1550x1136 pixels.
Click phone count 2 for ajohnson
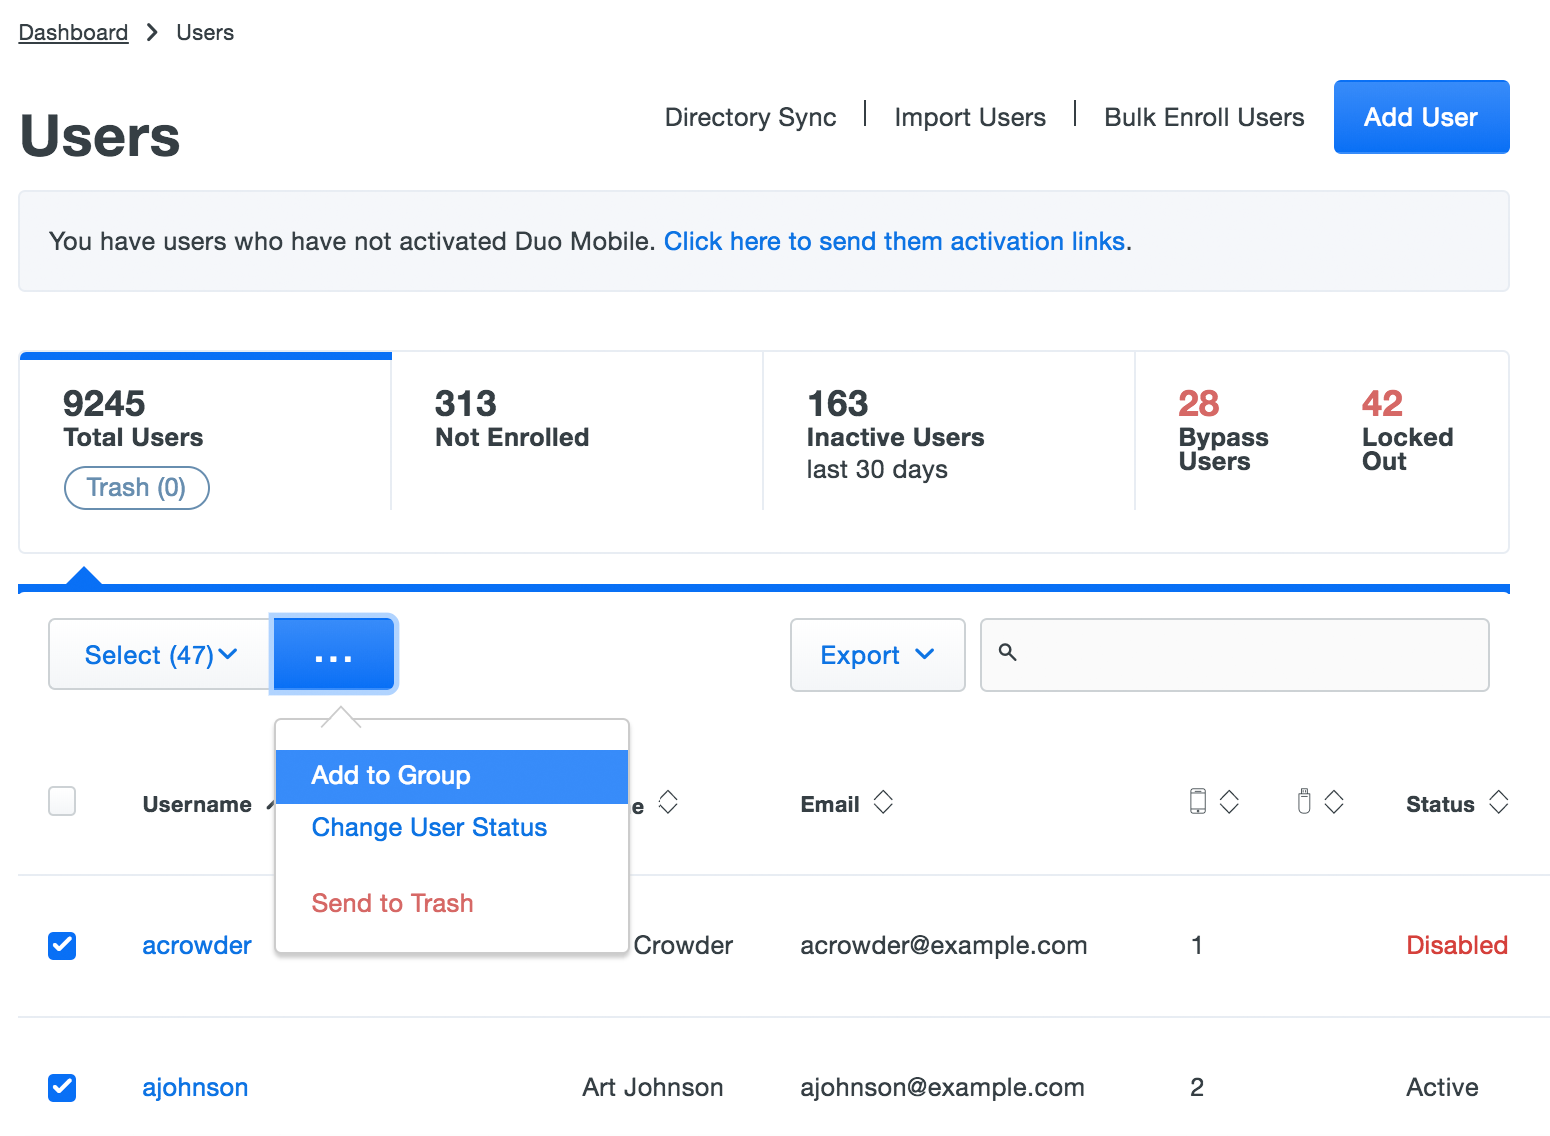pos(1197,1088)
